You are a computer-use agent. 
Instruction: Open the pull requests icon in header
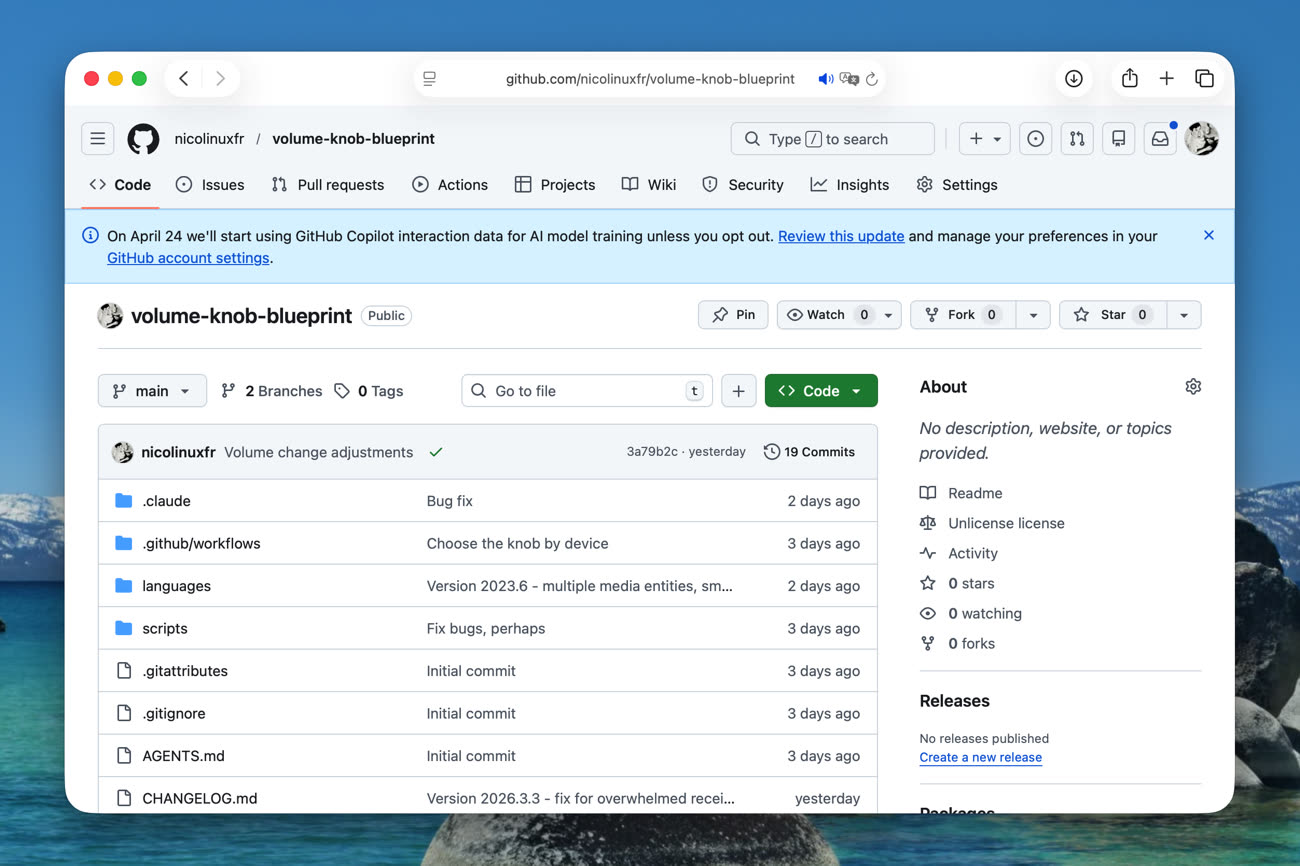pos(1077,139)
